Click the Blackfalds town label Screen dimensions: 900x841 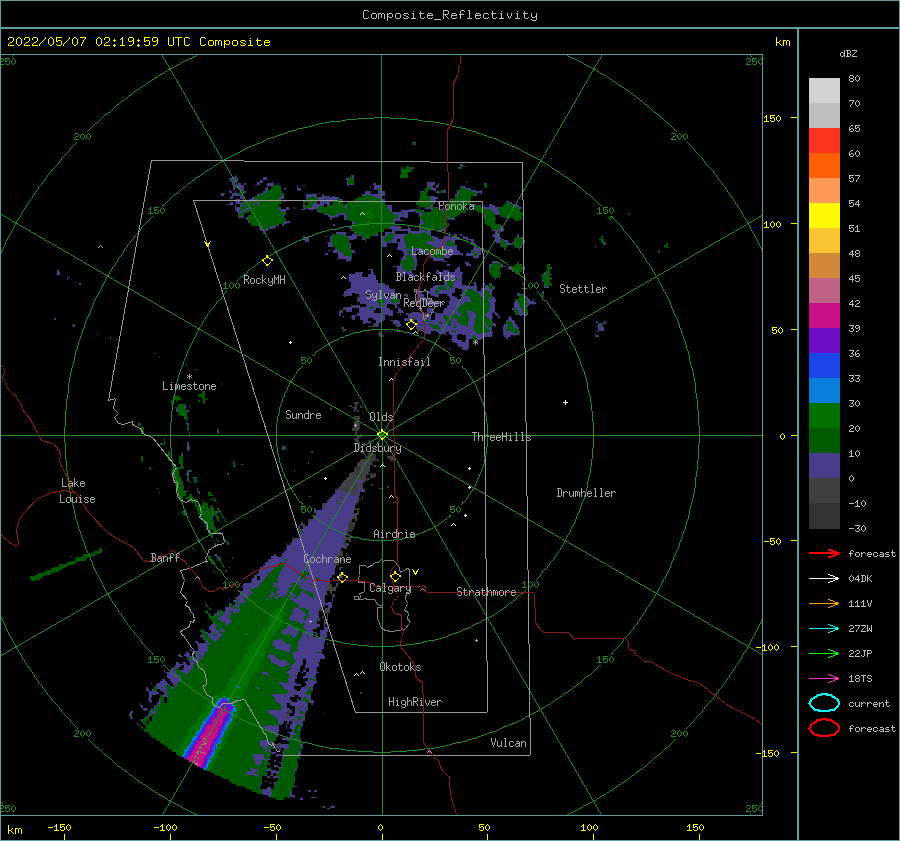pyautogui.click(x=425, y=277)
